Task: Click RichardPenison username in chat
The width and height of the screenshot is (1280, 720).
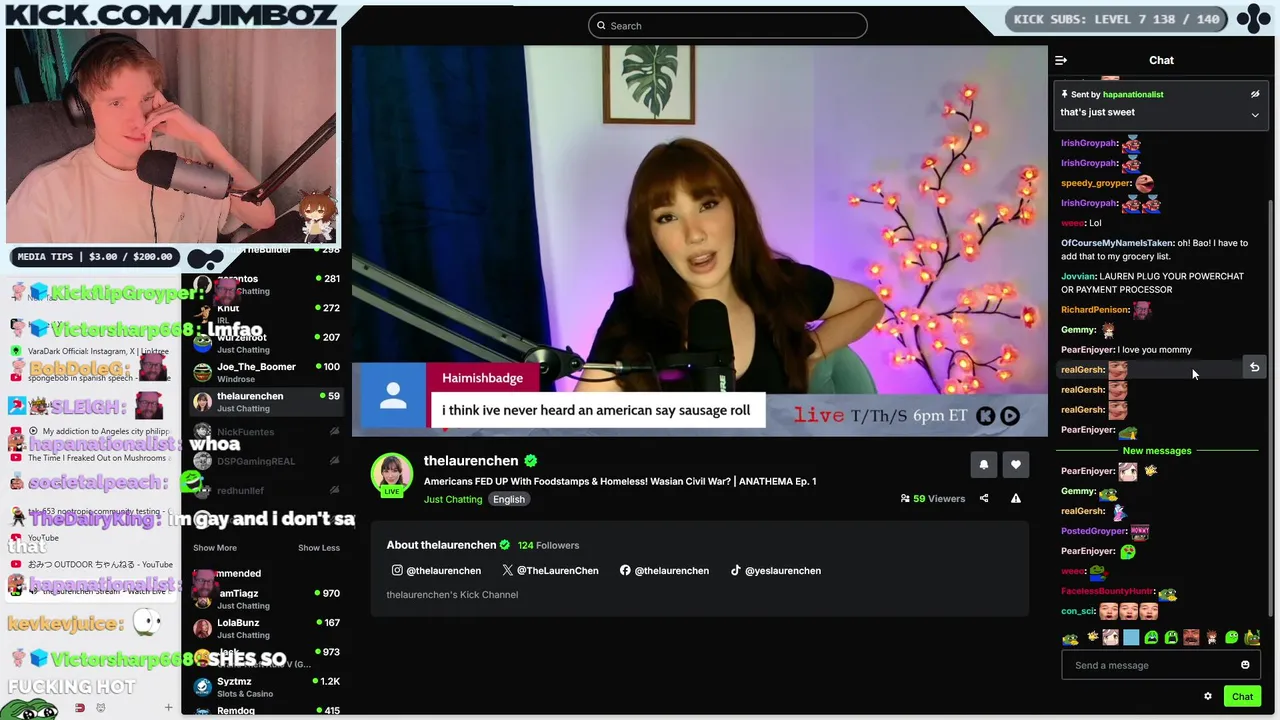Action: [1094, 310]
